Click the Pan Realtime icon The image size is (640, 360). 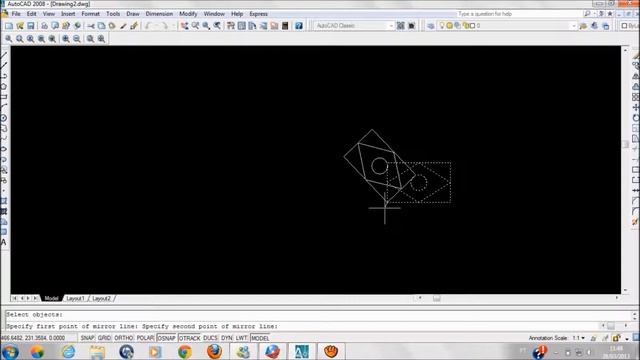click(x=184, y=26)
